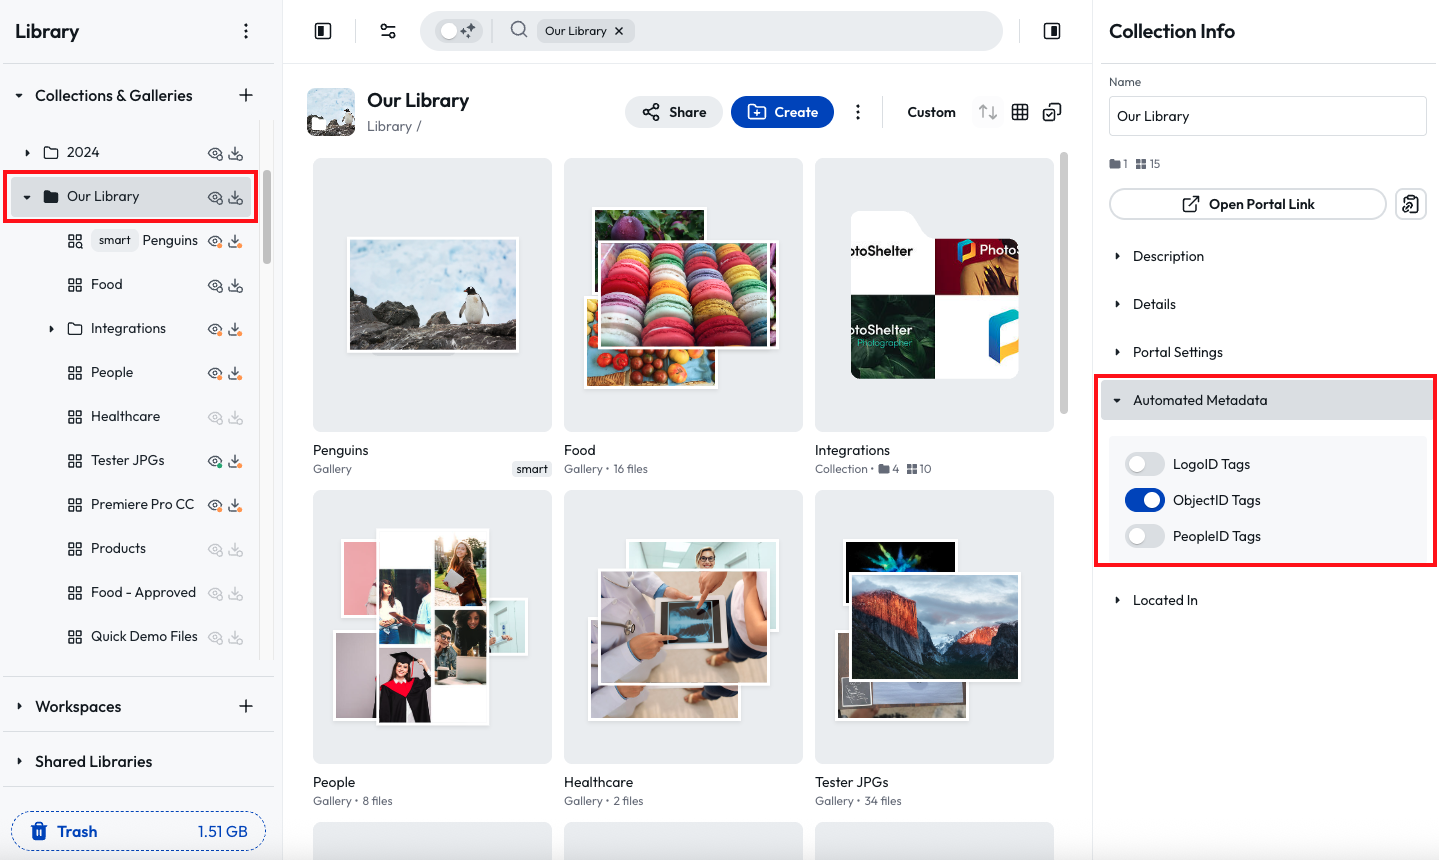Click the download icon beside Food gallery
1439x860 pixels.
coord(236,285)
